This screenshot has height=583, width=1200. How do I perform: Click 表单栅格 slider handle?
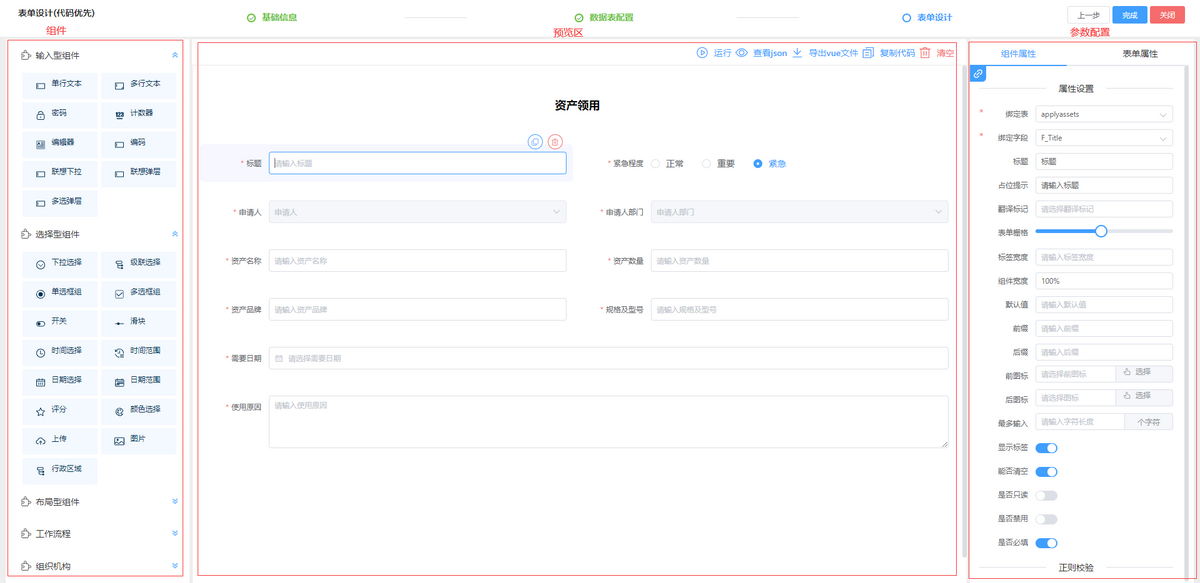click(x=1101, y=231)
